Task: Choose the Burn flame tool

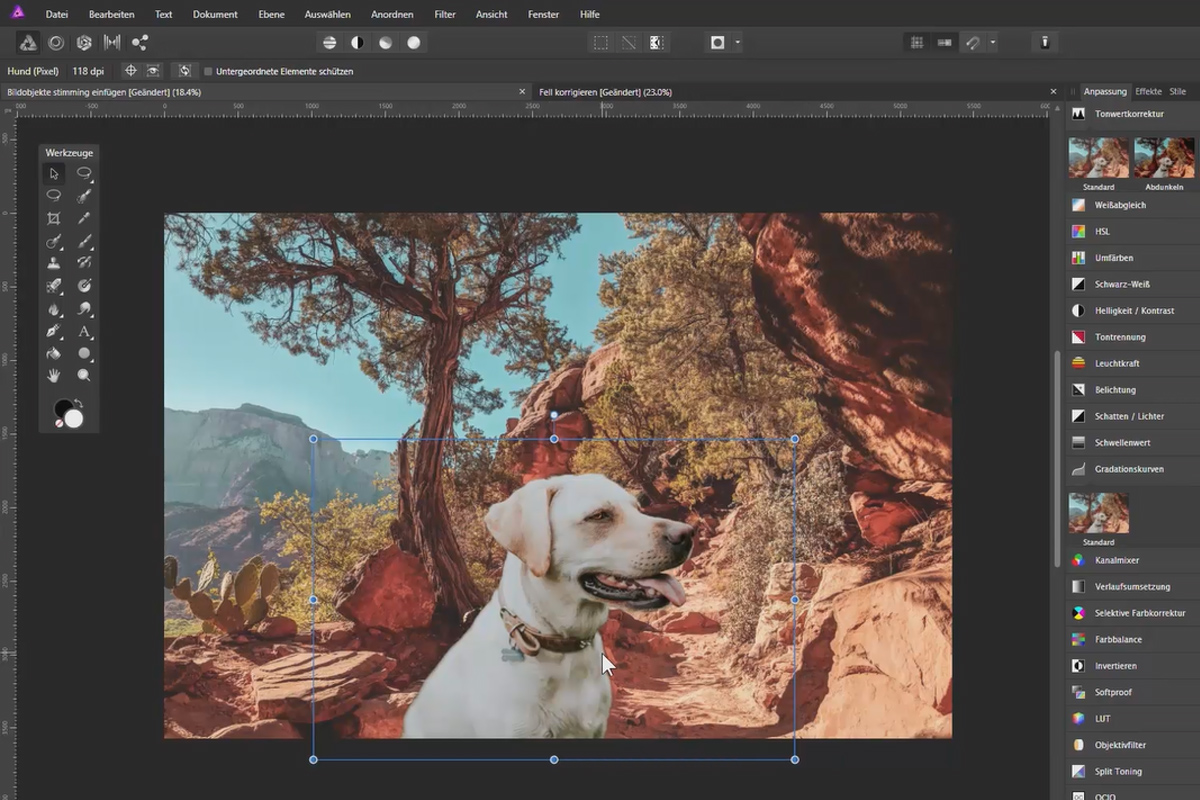Action: [x=54, y=309]
